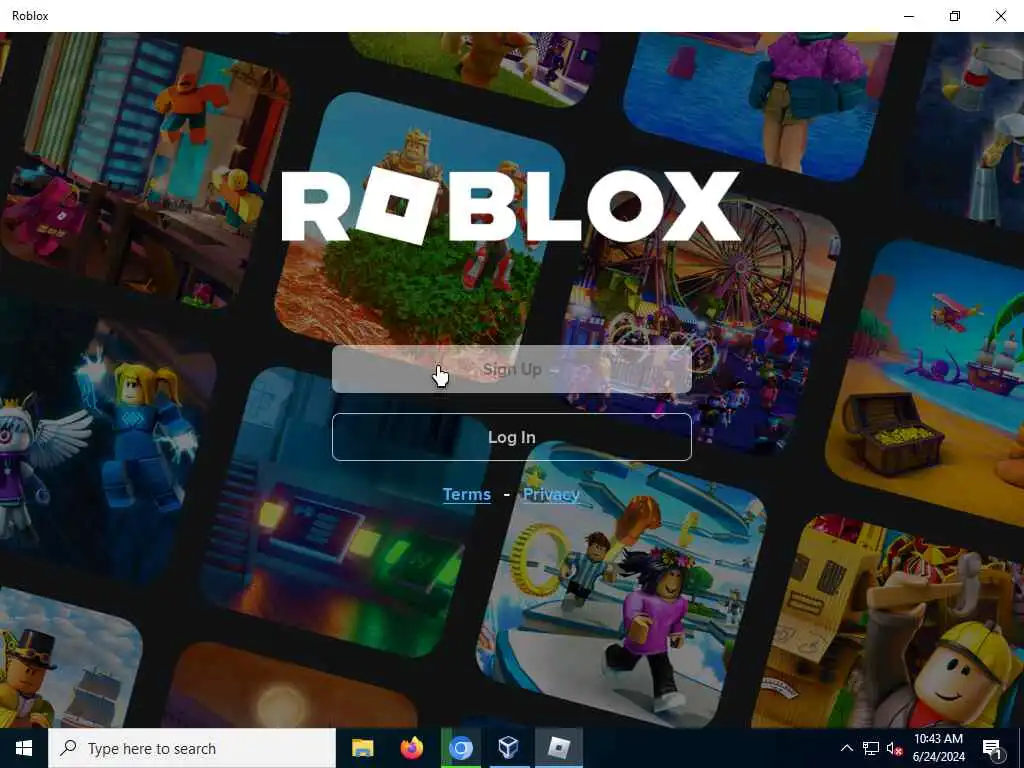Image resolution: width=1024 pixels, height=768 pixels.
Task: Open the notification center icon
Action: pyautogui.click(x=992, y=749)
